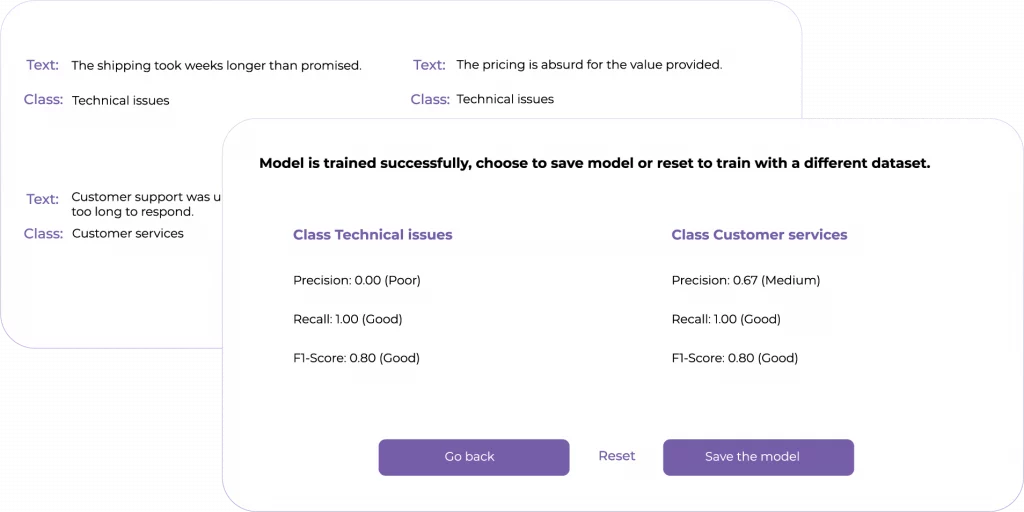Click the Go back button
The width and height of the screenshot is (1024, 512).
click(x=473, y=457)
